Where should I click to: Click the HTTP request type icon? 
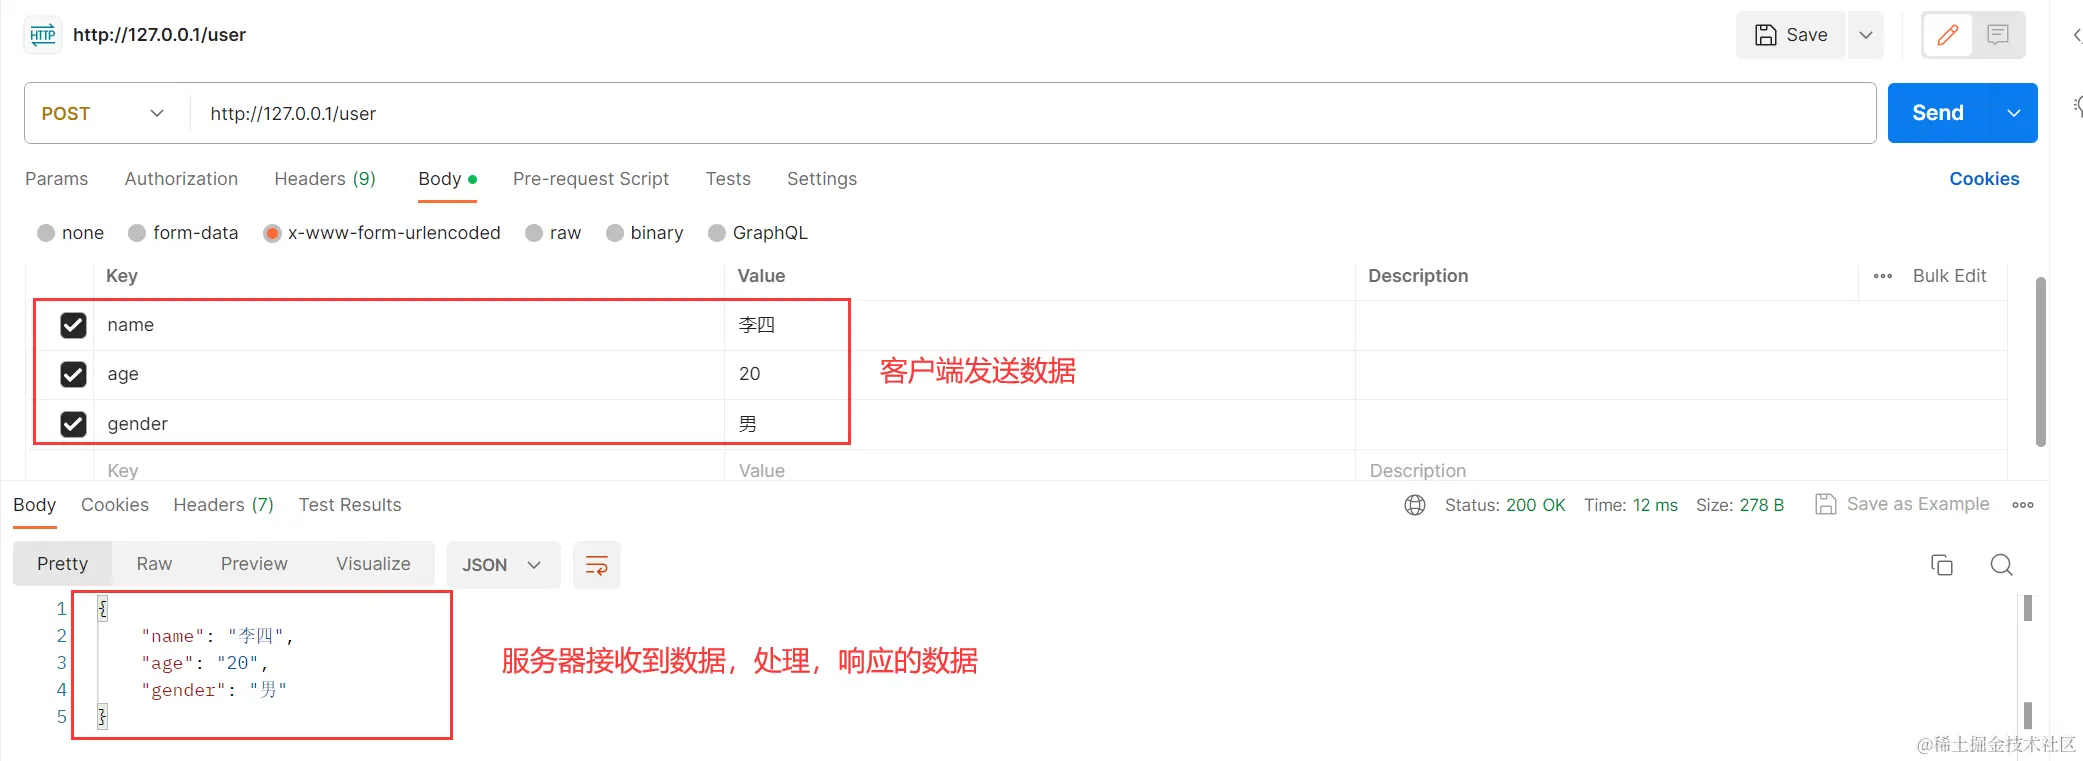(x=43, y=35)
